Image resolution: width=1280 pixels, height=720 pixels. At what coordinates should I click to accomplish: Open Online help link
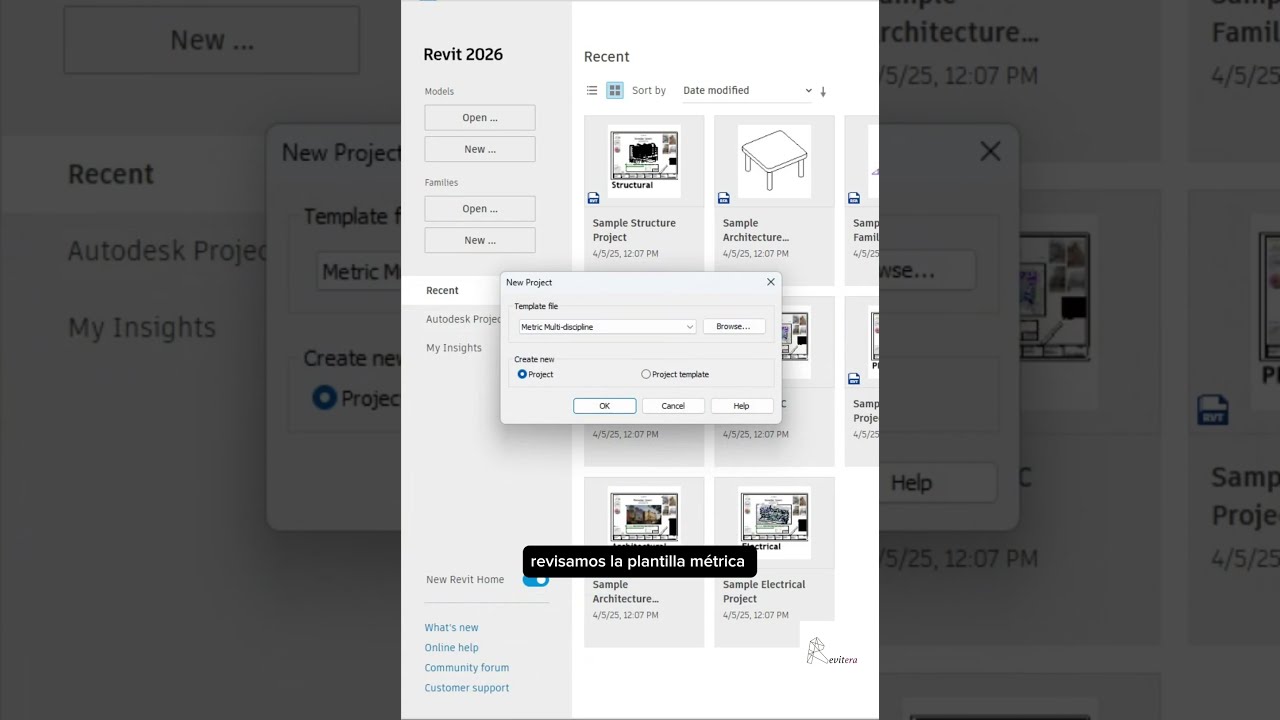[451, 648]
